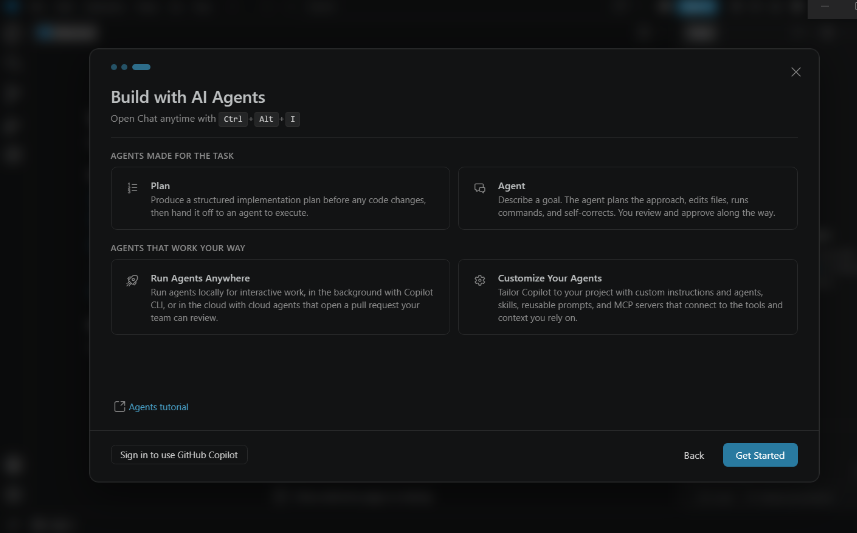Click the AGENTS THAT WORK YOUR WAY label
Viewport: 857px width, 533px height.
tap(178, 248)
